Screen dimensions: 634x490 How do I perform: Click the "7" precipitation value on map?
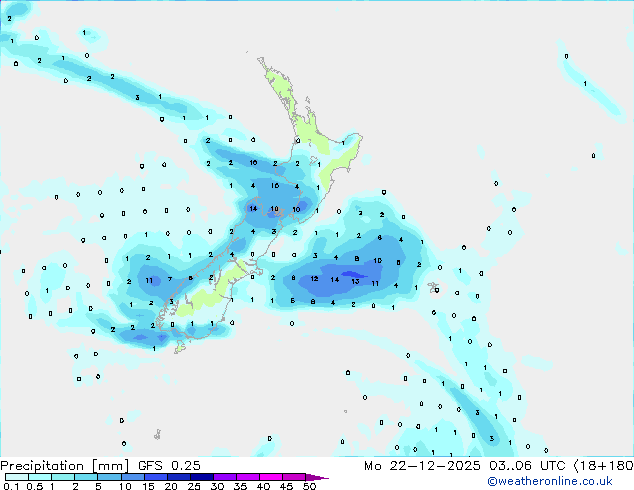(170, 279)
